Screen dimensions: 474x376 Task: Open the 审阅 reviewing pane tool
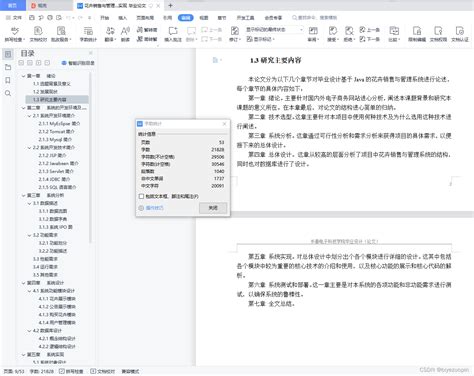313,34
